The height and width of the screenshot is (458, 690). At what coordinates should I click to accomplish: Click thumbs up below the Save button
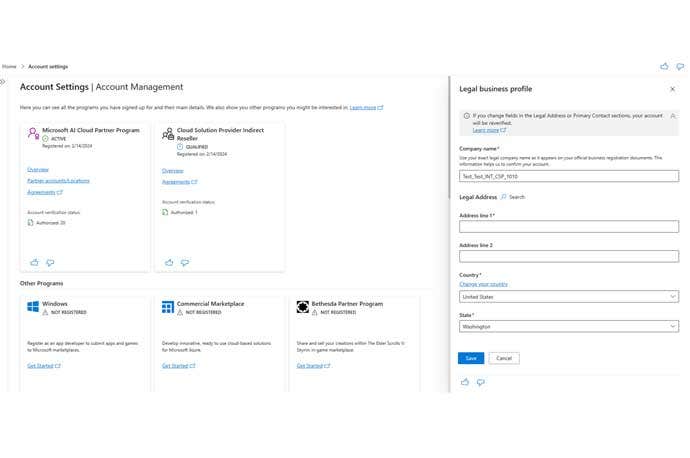[465, 382]
